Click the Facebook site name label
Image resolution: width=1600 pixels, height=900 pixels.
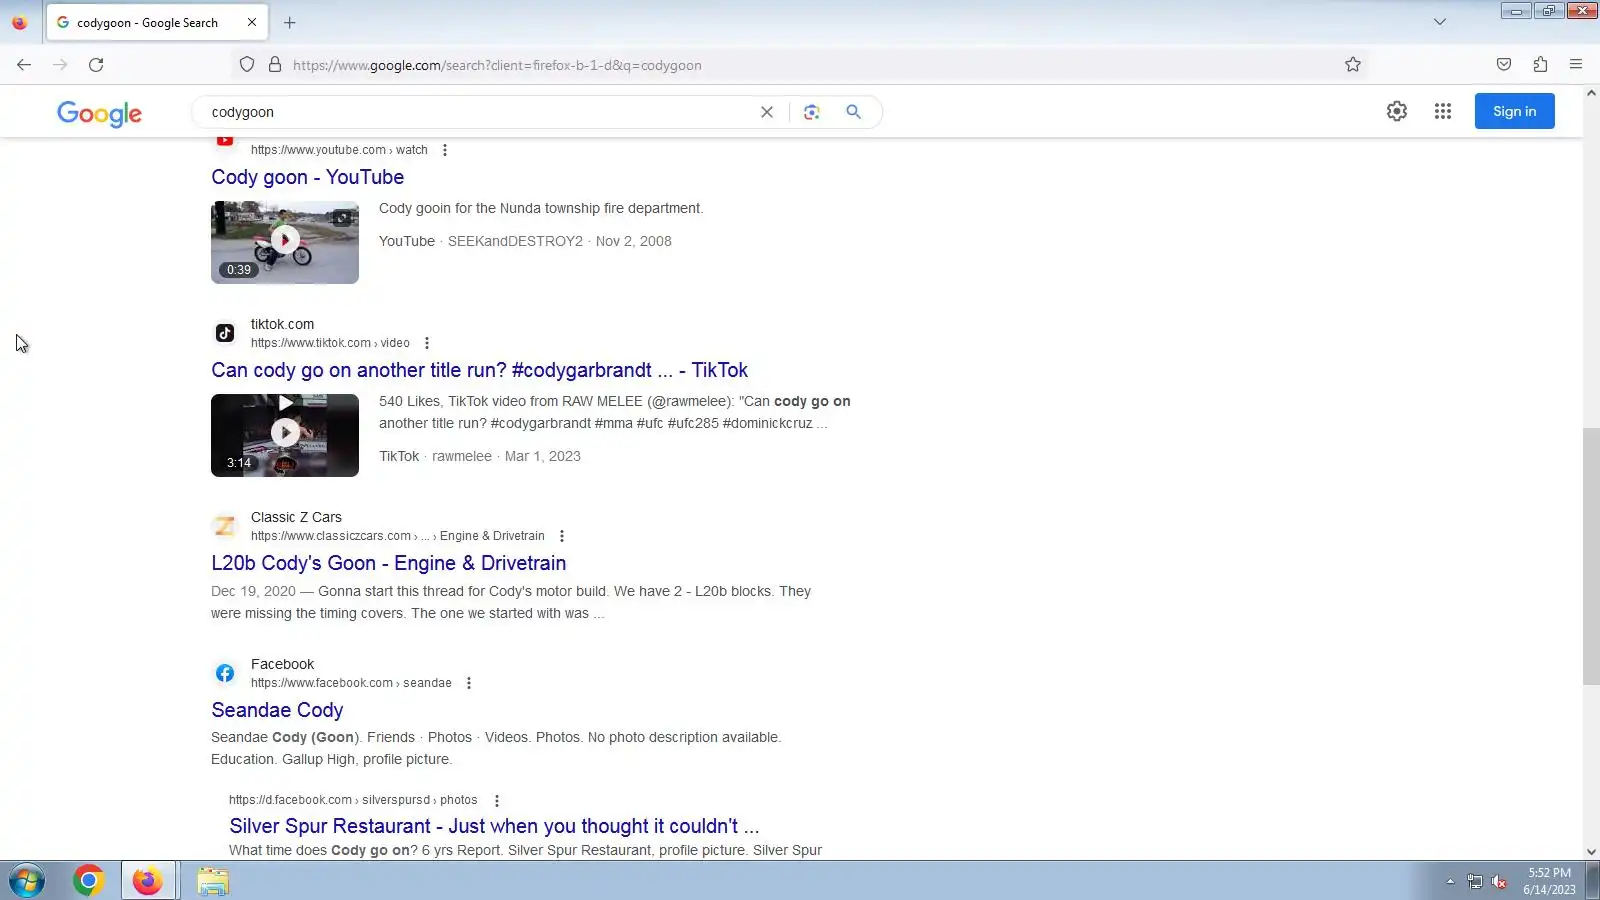coord(282,664)
